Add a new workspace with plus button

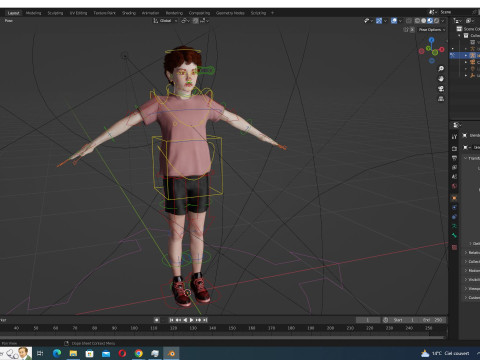pyautogui.click(x=272, y=13)
